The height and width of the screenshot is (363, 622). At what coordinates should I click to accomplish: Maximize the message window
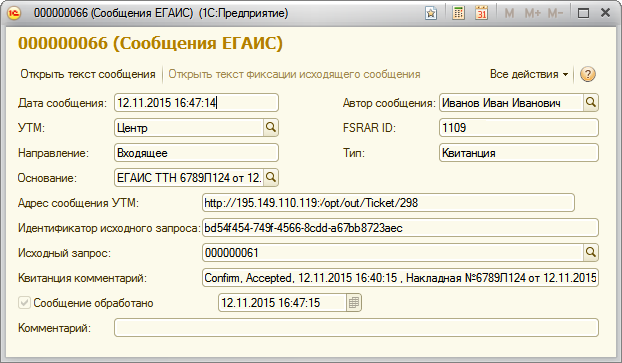(583, 13)
